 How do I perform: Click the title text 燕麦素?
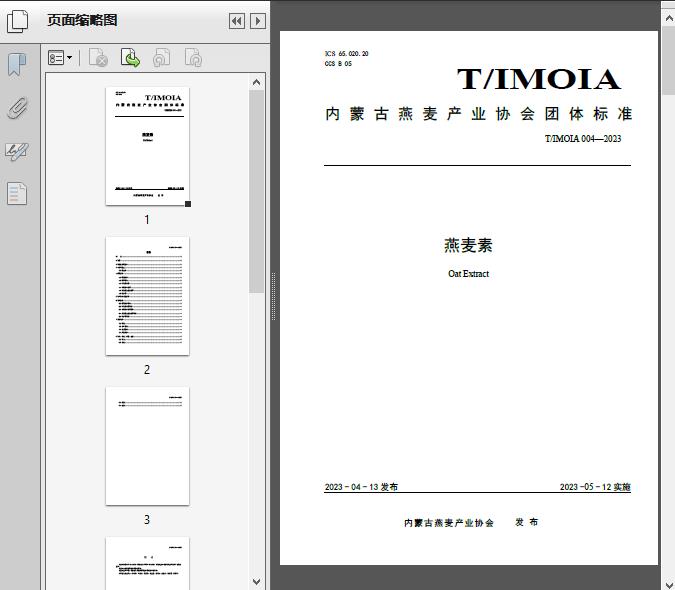tap(468, 245)
